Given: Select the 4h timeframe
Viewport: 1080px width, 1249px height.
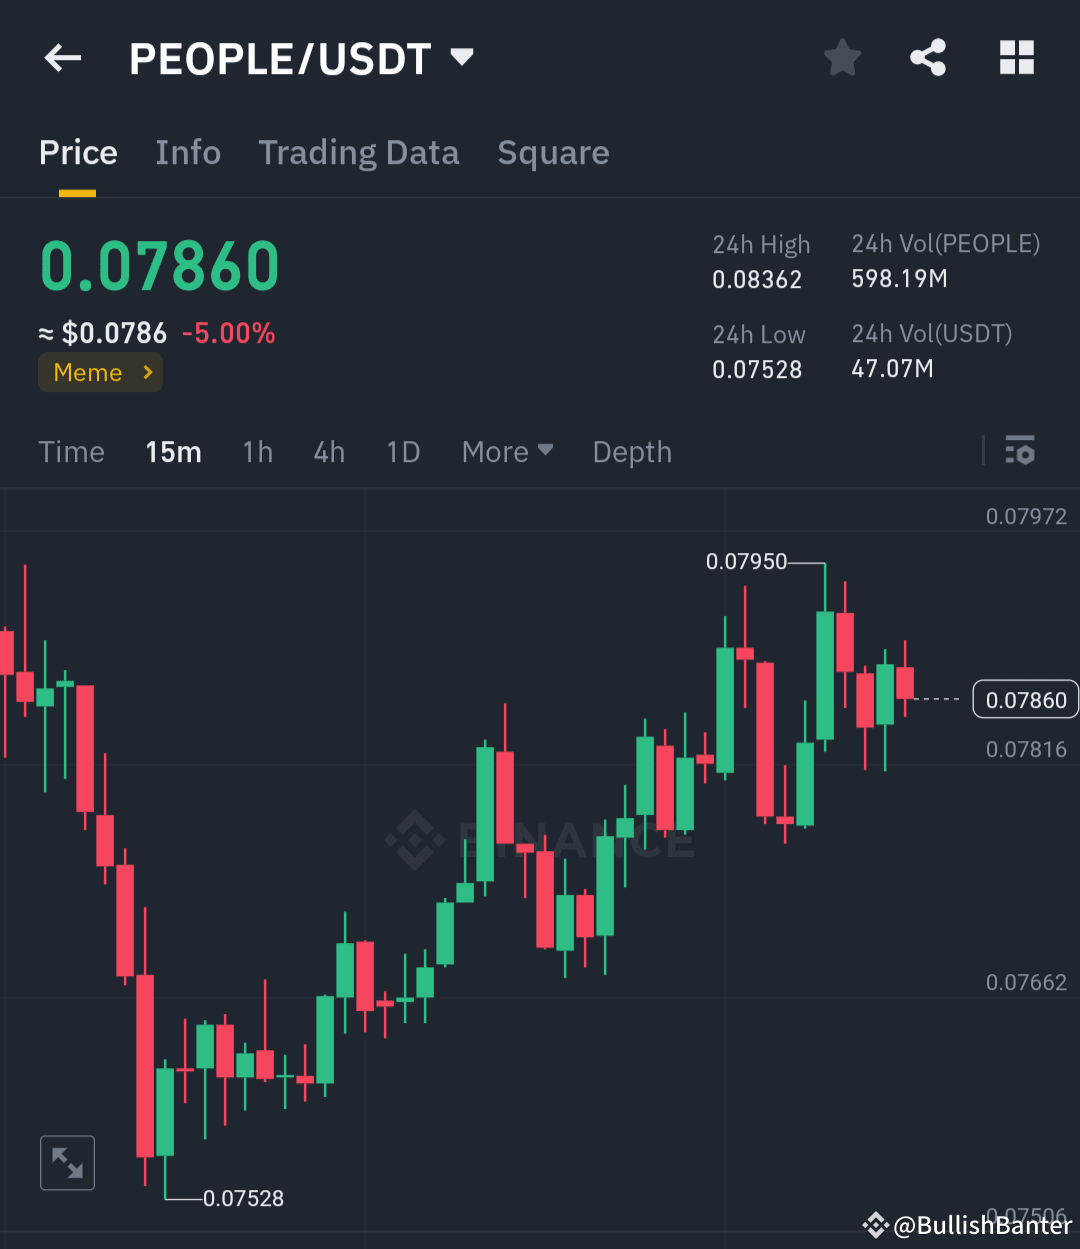Looking at the screenshot, I should 329,451.
